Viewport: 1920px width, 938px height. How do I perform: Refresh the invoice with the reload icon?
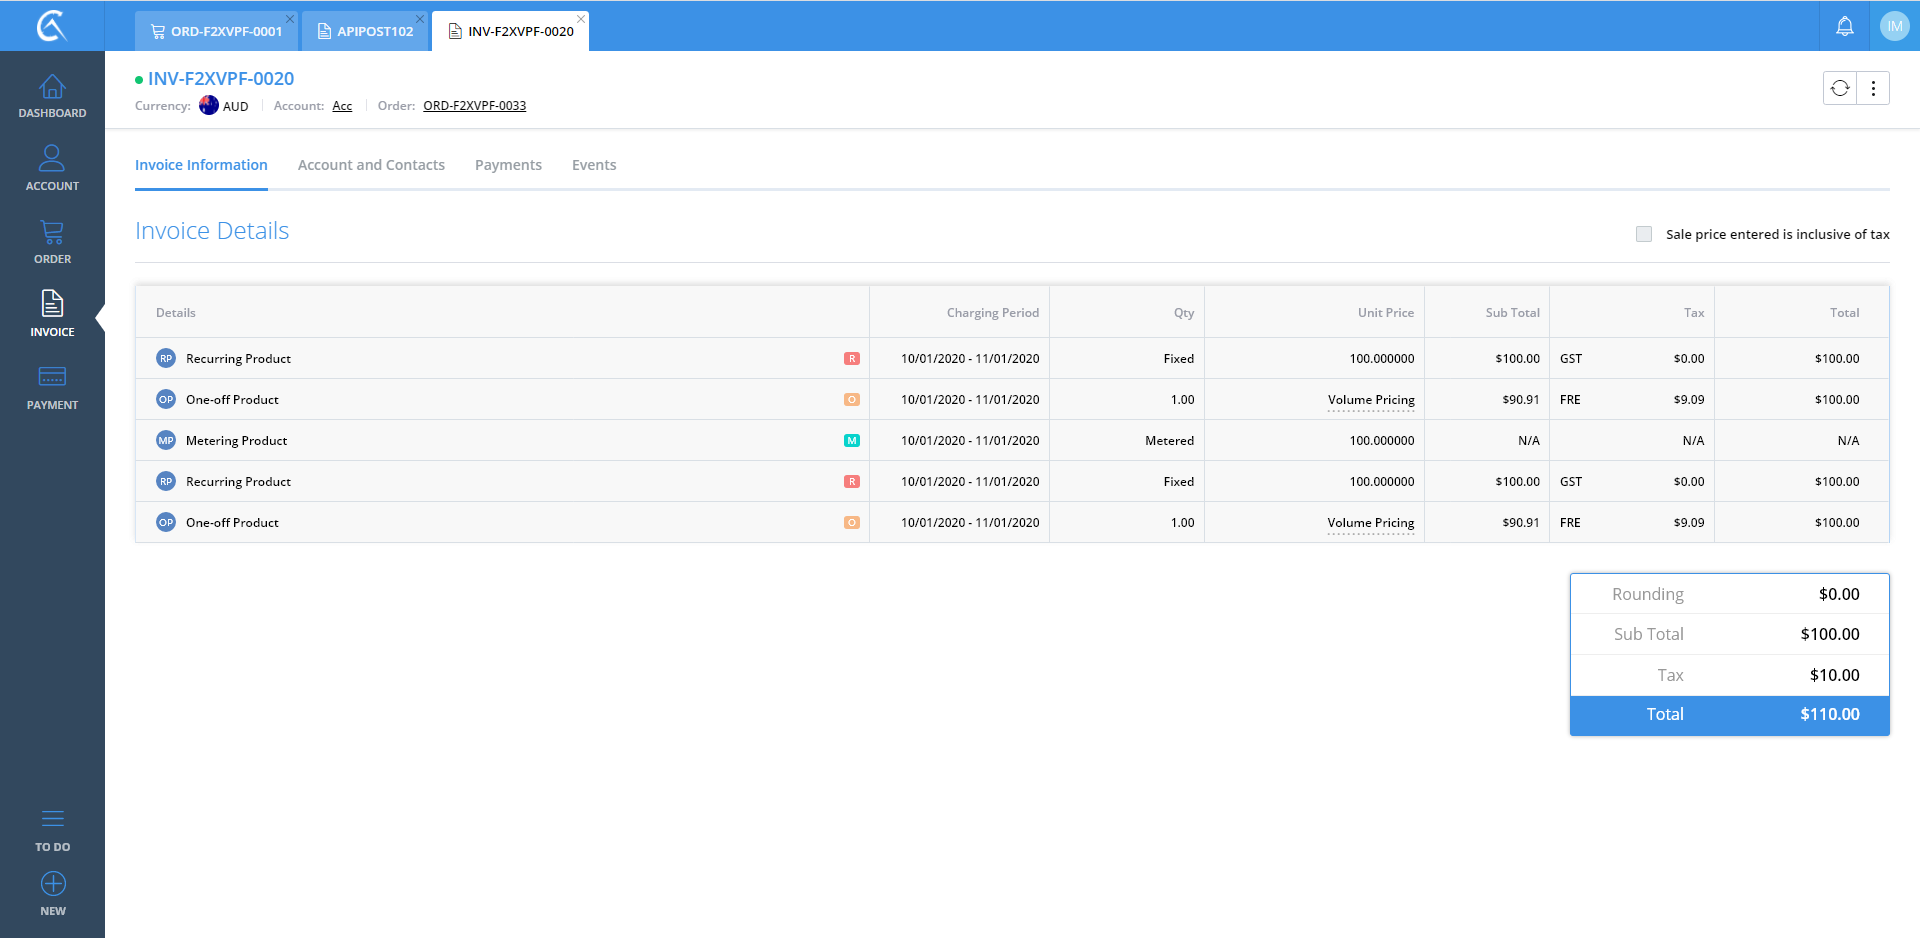pyautogui.click(x=1840, y=88)
